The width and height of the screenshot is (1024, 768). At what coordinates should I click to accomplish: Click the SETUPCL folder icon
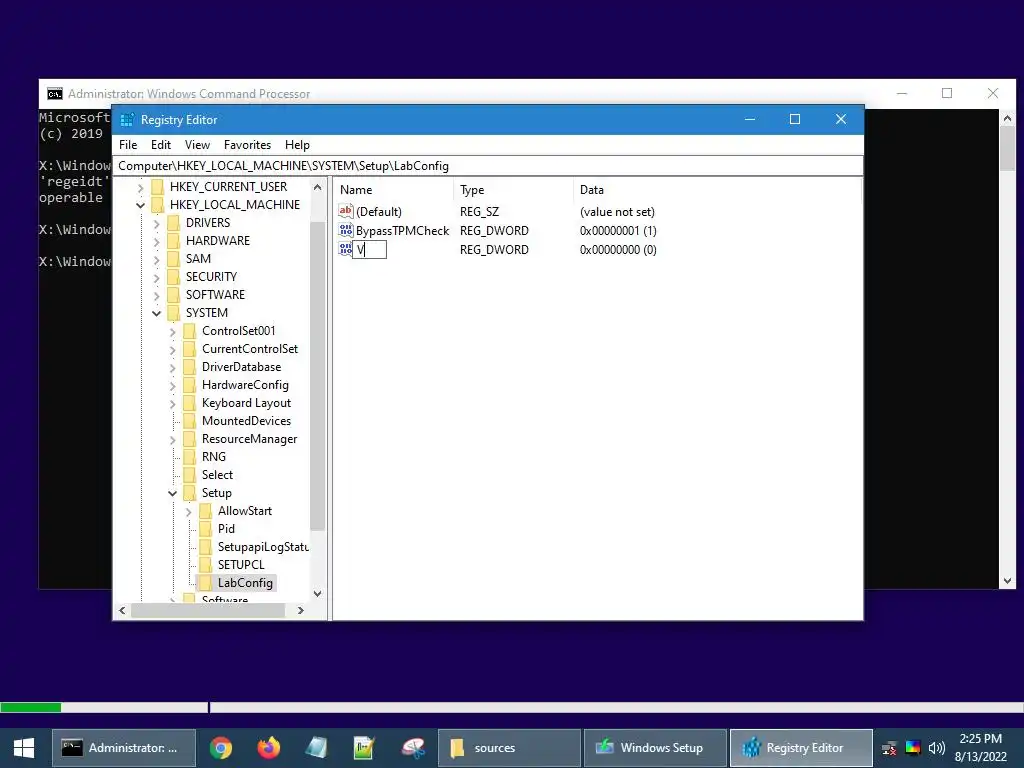(x=205, y=565)
